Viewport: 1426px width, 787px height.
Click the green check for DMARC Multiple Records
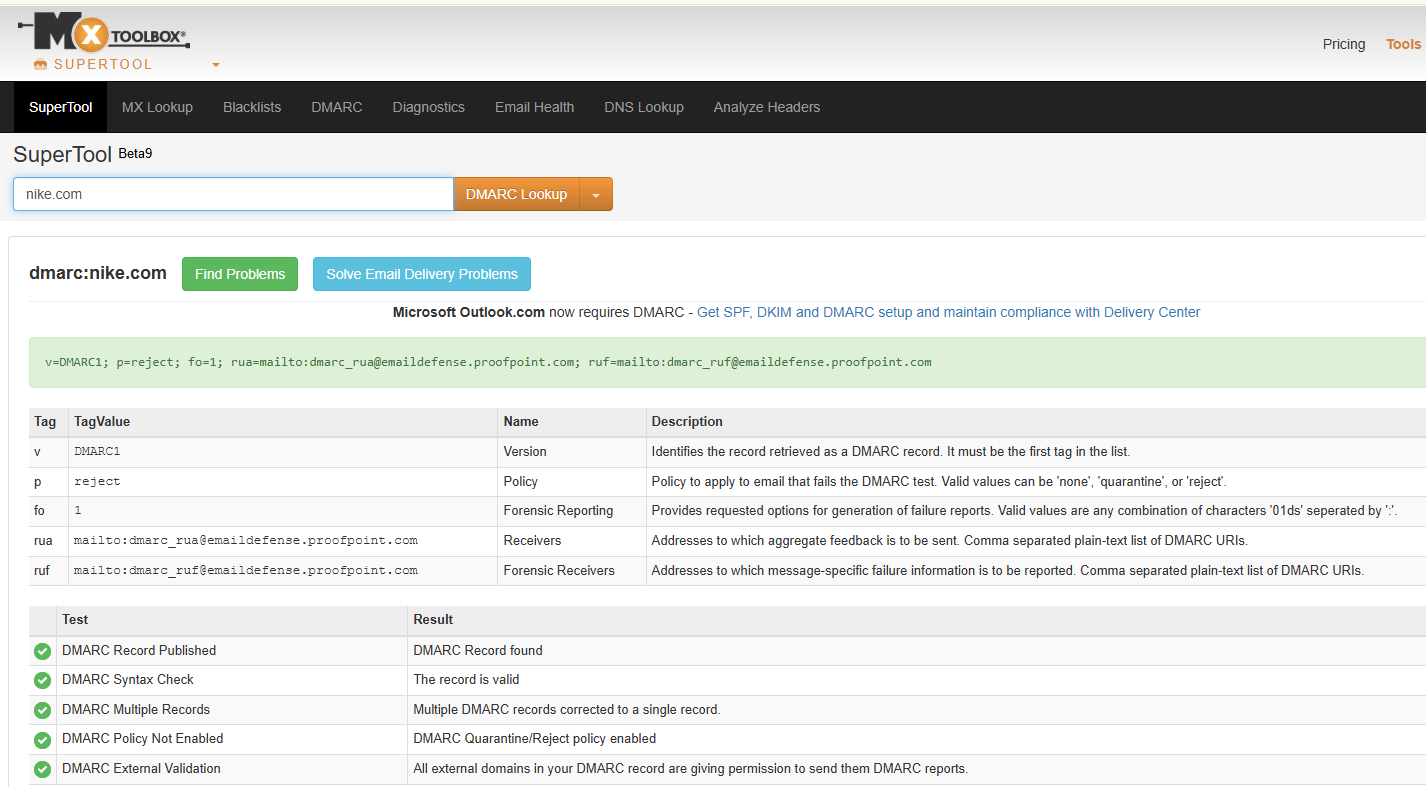point(42,710)
